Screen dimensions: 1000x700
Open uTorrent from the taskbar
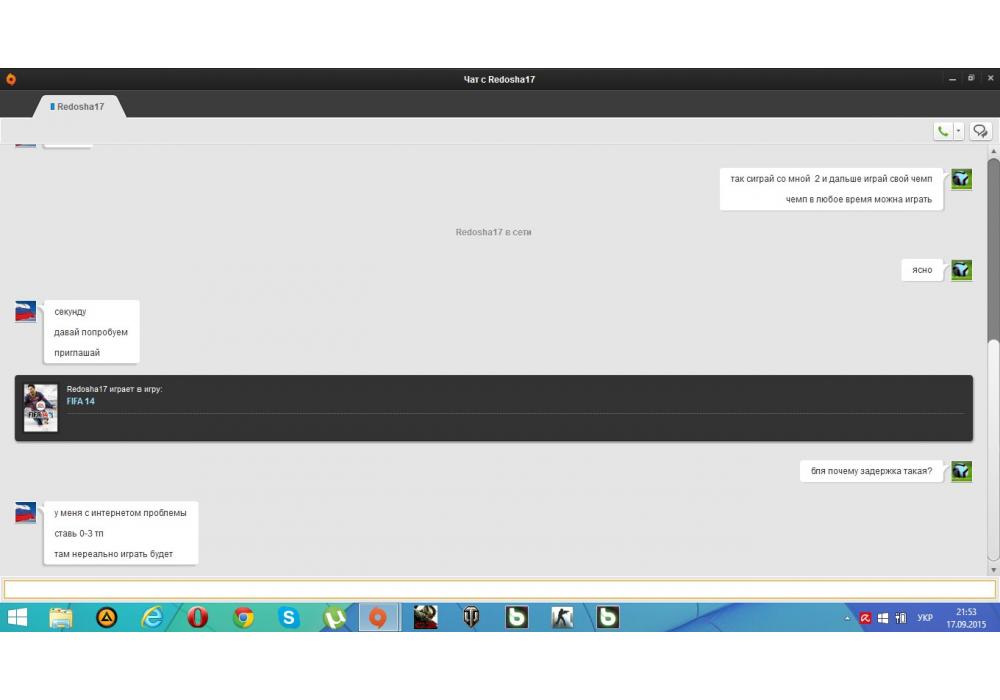[x=335, y=617]
